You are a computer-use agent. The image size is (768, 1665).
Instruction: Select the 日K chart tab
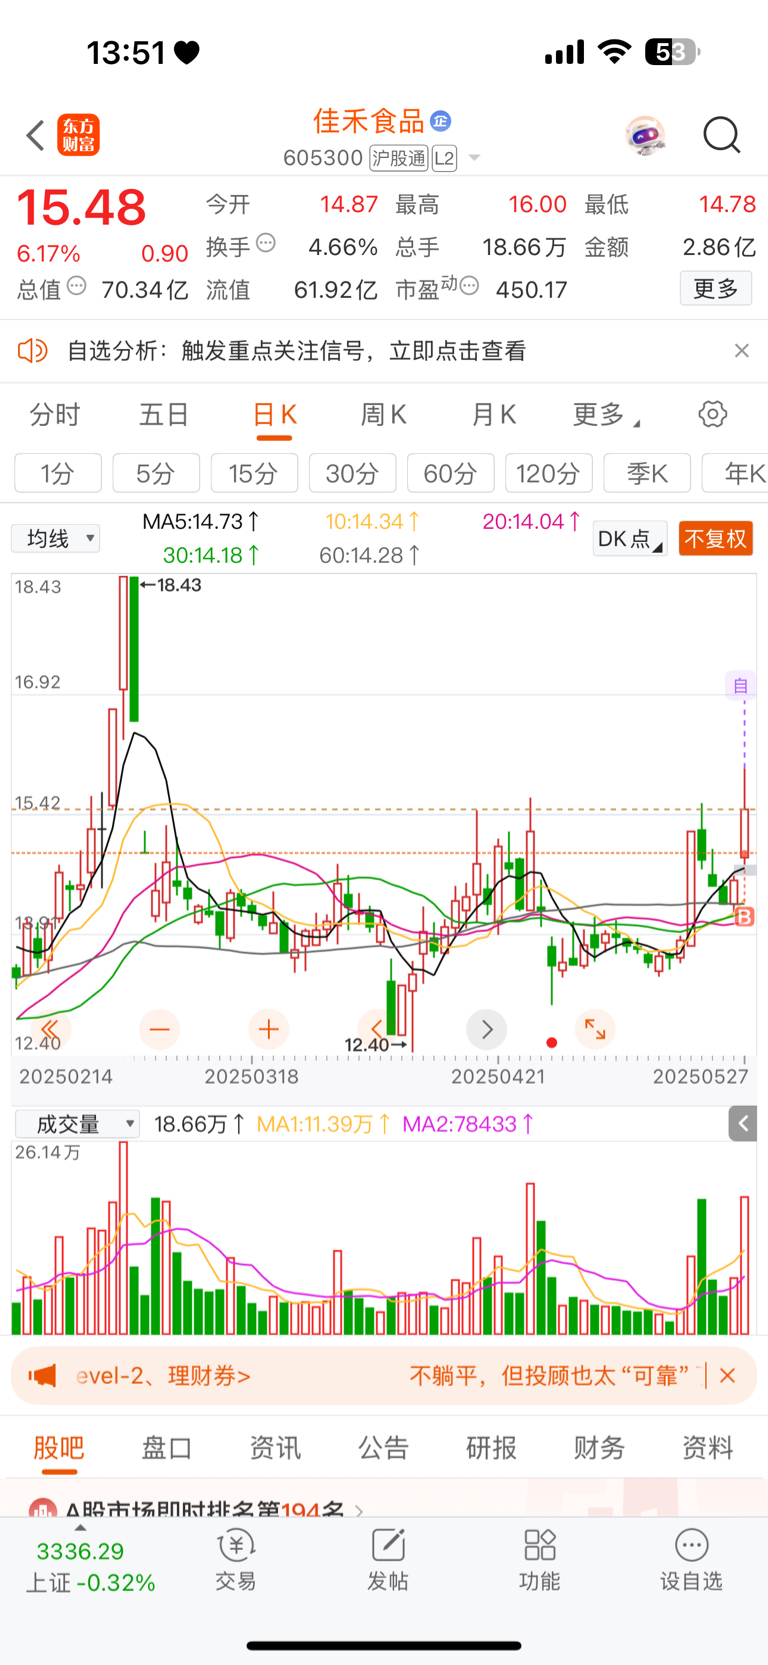275,415
